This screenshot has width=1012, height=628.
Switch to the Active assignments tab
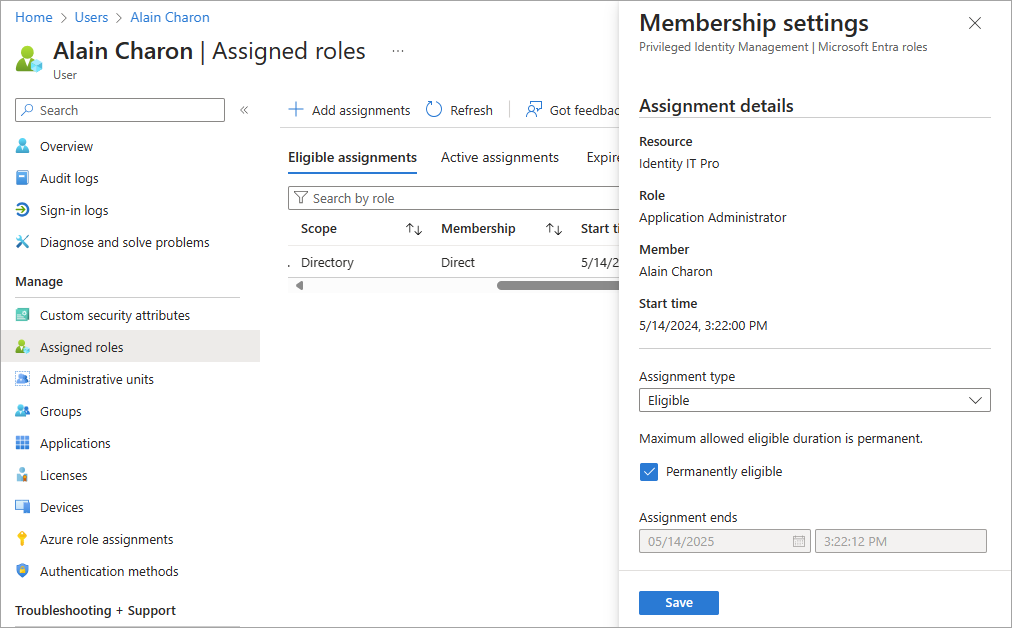[x=499, y=157]
